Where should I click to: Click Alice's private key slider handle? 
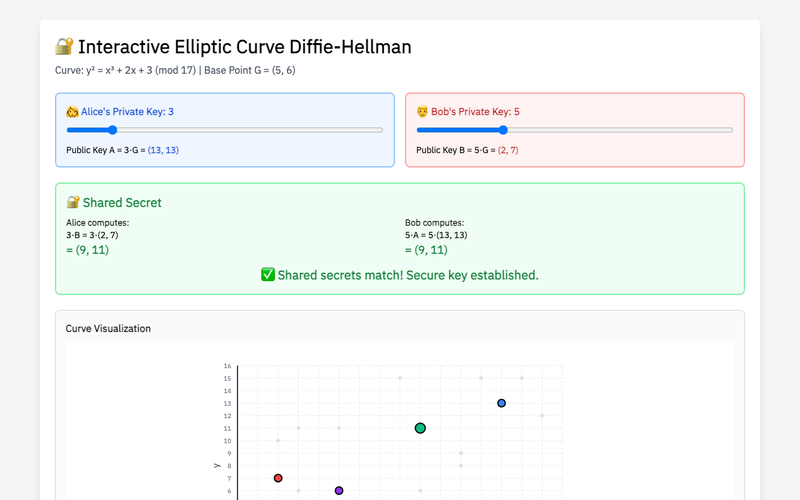click(113, 130)
